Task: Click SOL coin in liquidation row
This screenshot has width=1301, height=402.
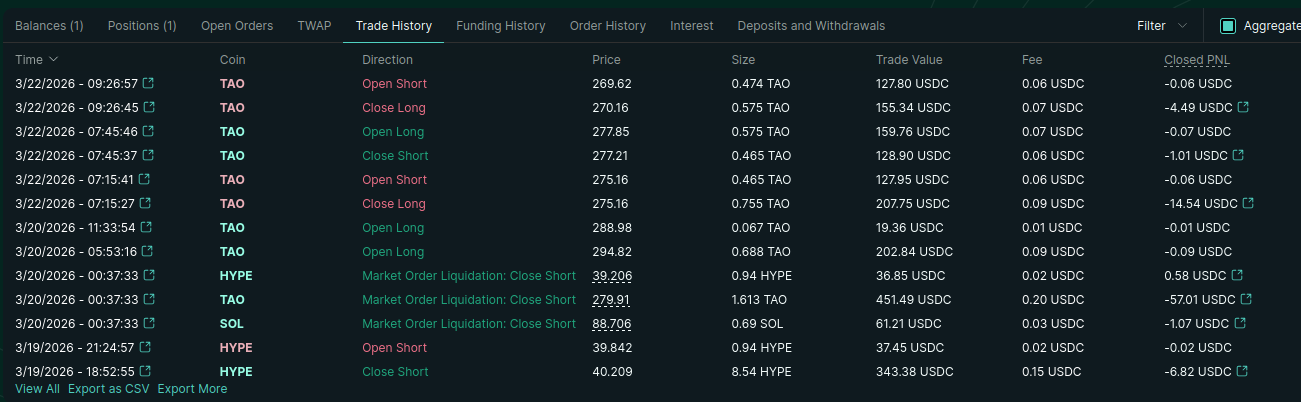Action: tap(232, 323)
